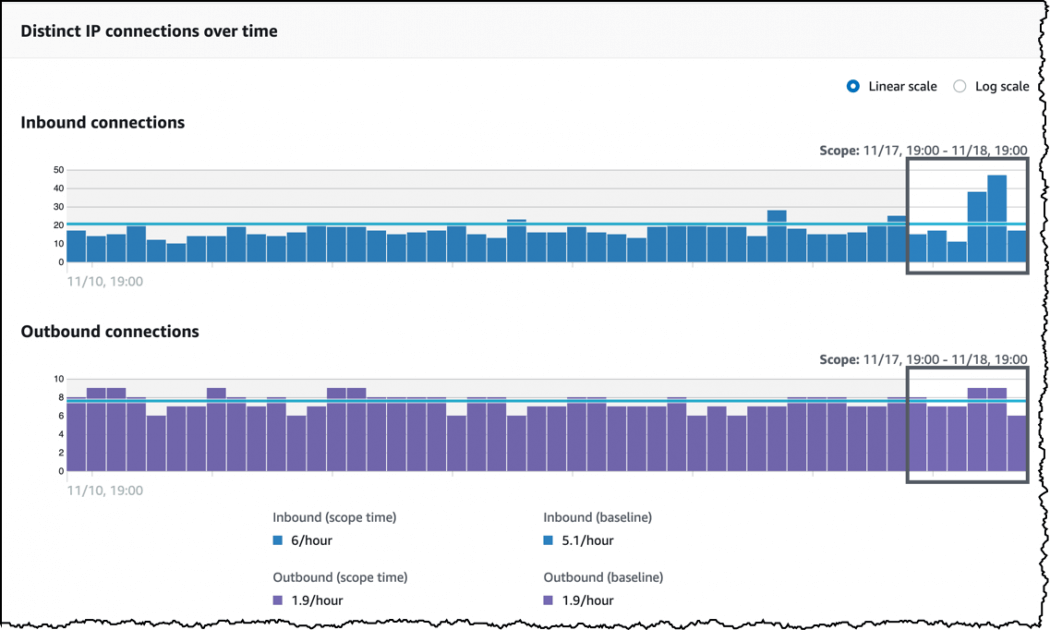Select the tallest inbound bar near 47 connections

(x=997, y=219)
